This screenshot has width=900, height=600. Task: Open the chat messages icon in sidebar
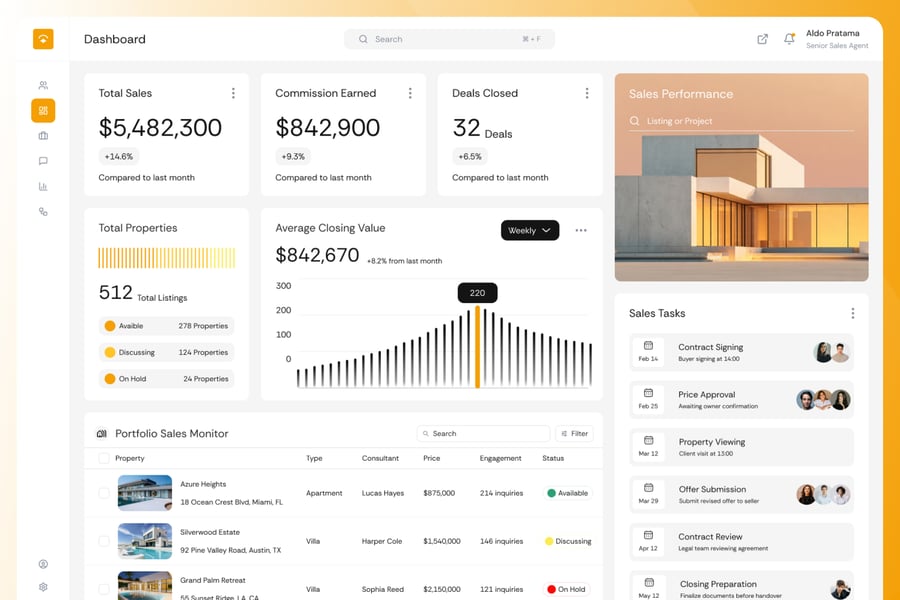(43, 161)
